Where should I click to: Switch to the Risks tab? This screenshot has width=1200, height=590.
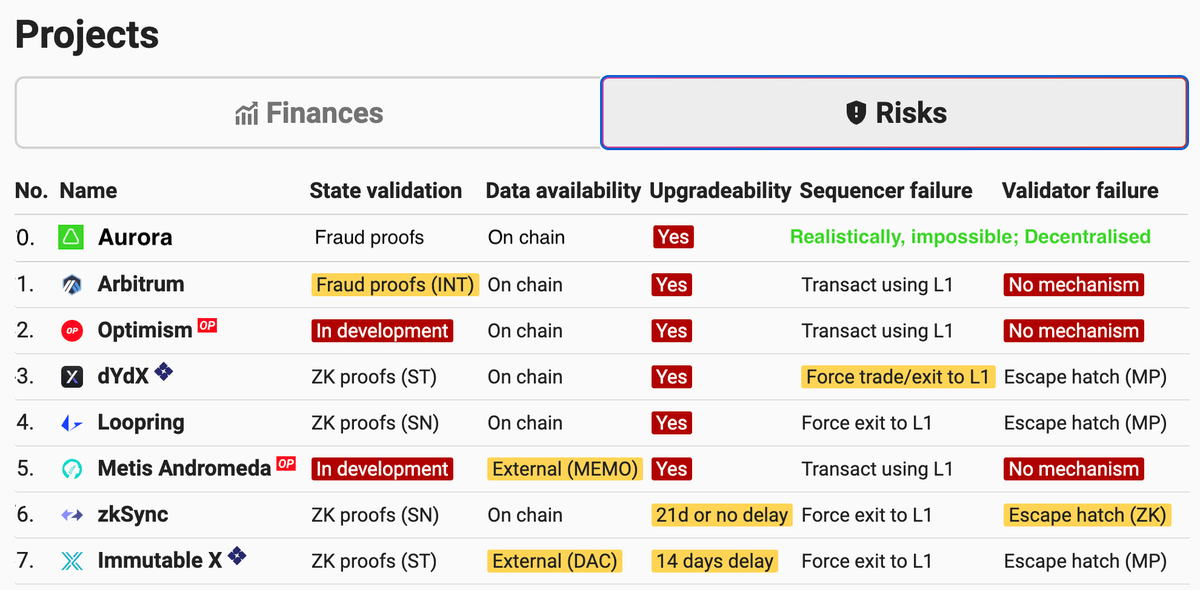coord(895,113)
